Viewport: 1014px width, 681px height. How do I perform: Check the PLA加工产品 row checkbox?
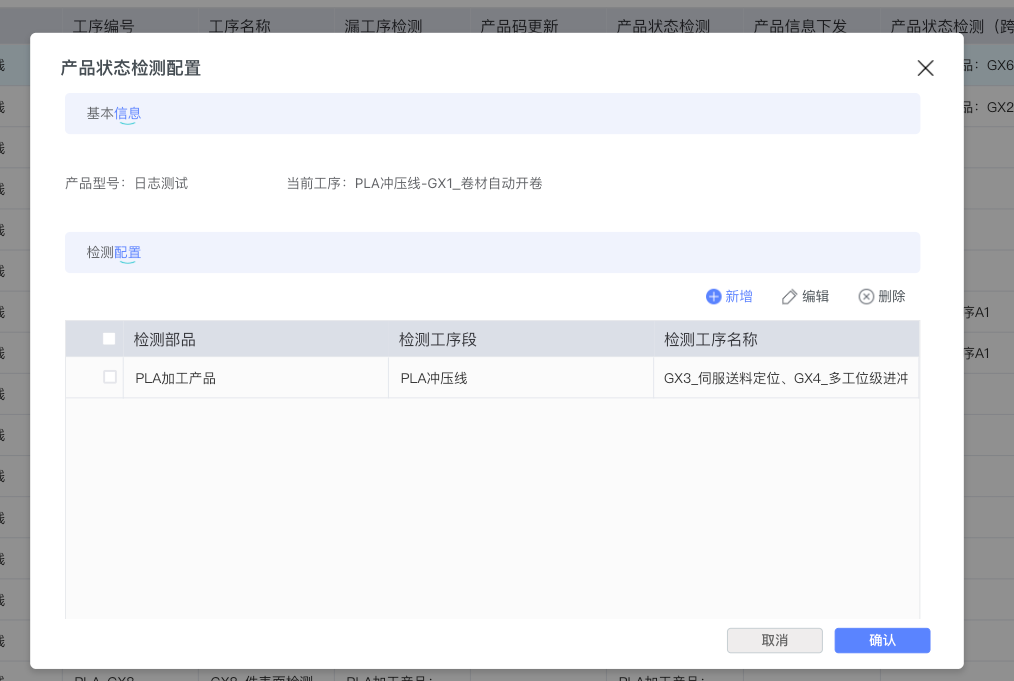pos(109,377)
